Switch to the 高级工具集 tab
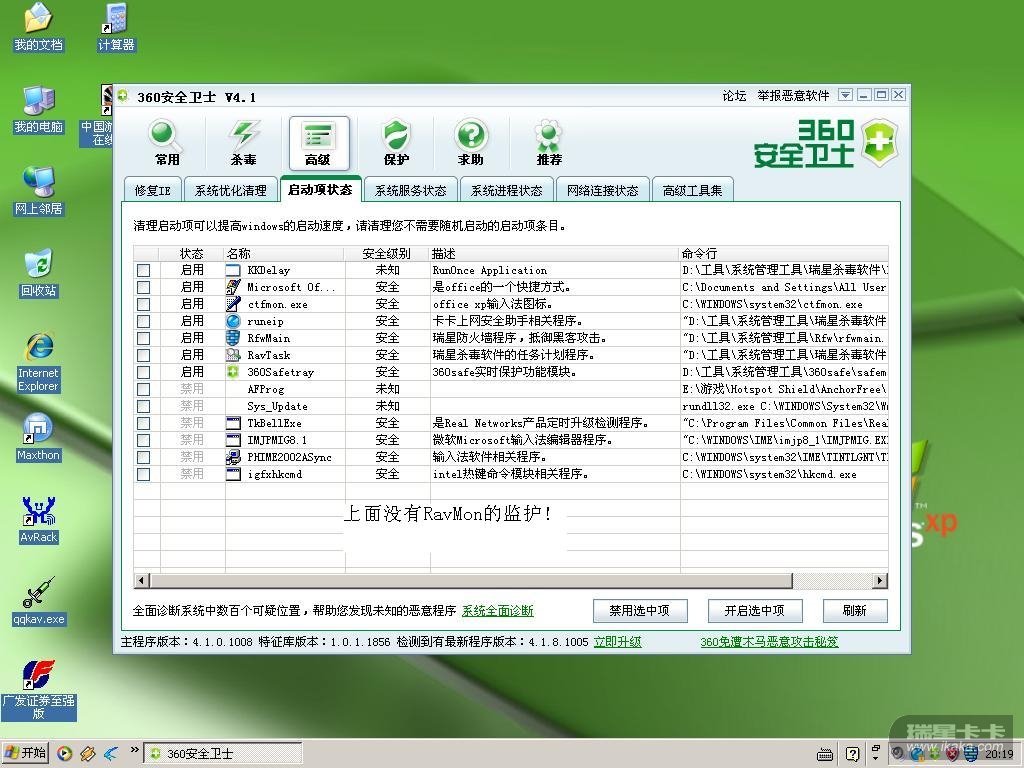Viewport: 1024px width, 768px height. click(692, 191)
